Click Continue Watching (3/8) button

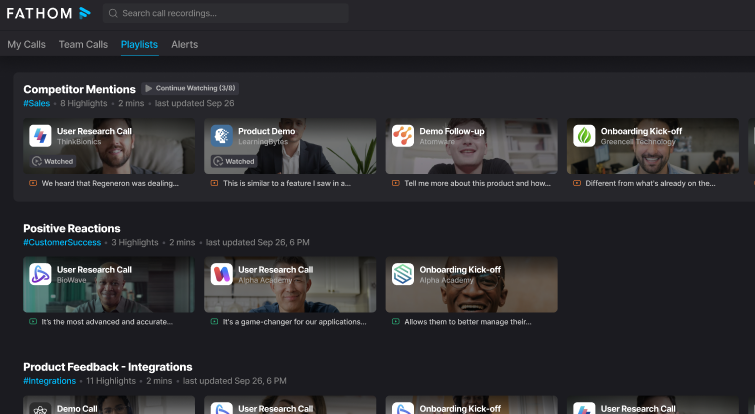click(x=190, y=89)
